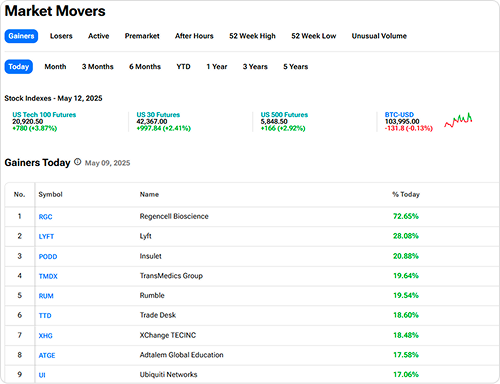View the 52 Week High list
Image resolution: width=500 pixels, height=384 pixels.
click(x=252, y=36)
